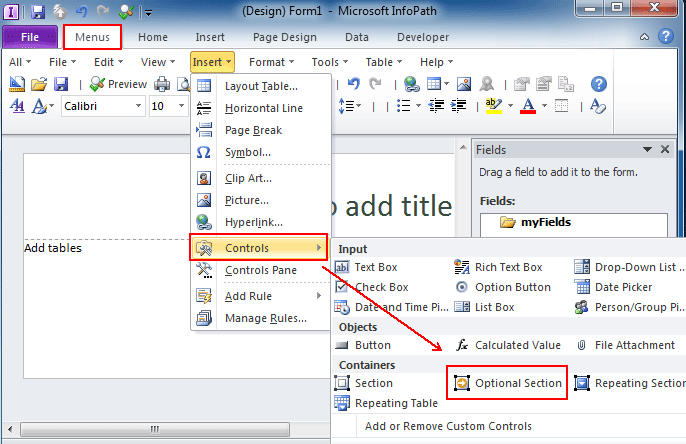Switch to the Home ribbon tab
Viewport: 686px width, 444px height.
click(153, 37)
